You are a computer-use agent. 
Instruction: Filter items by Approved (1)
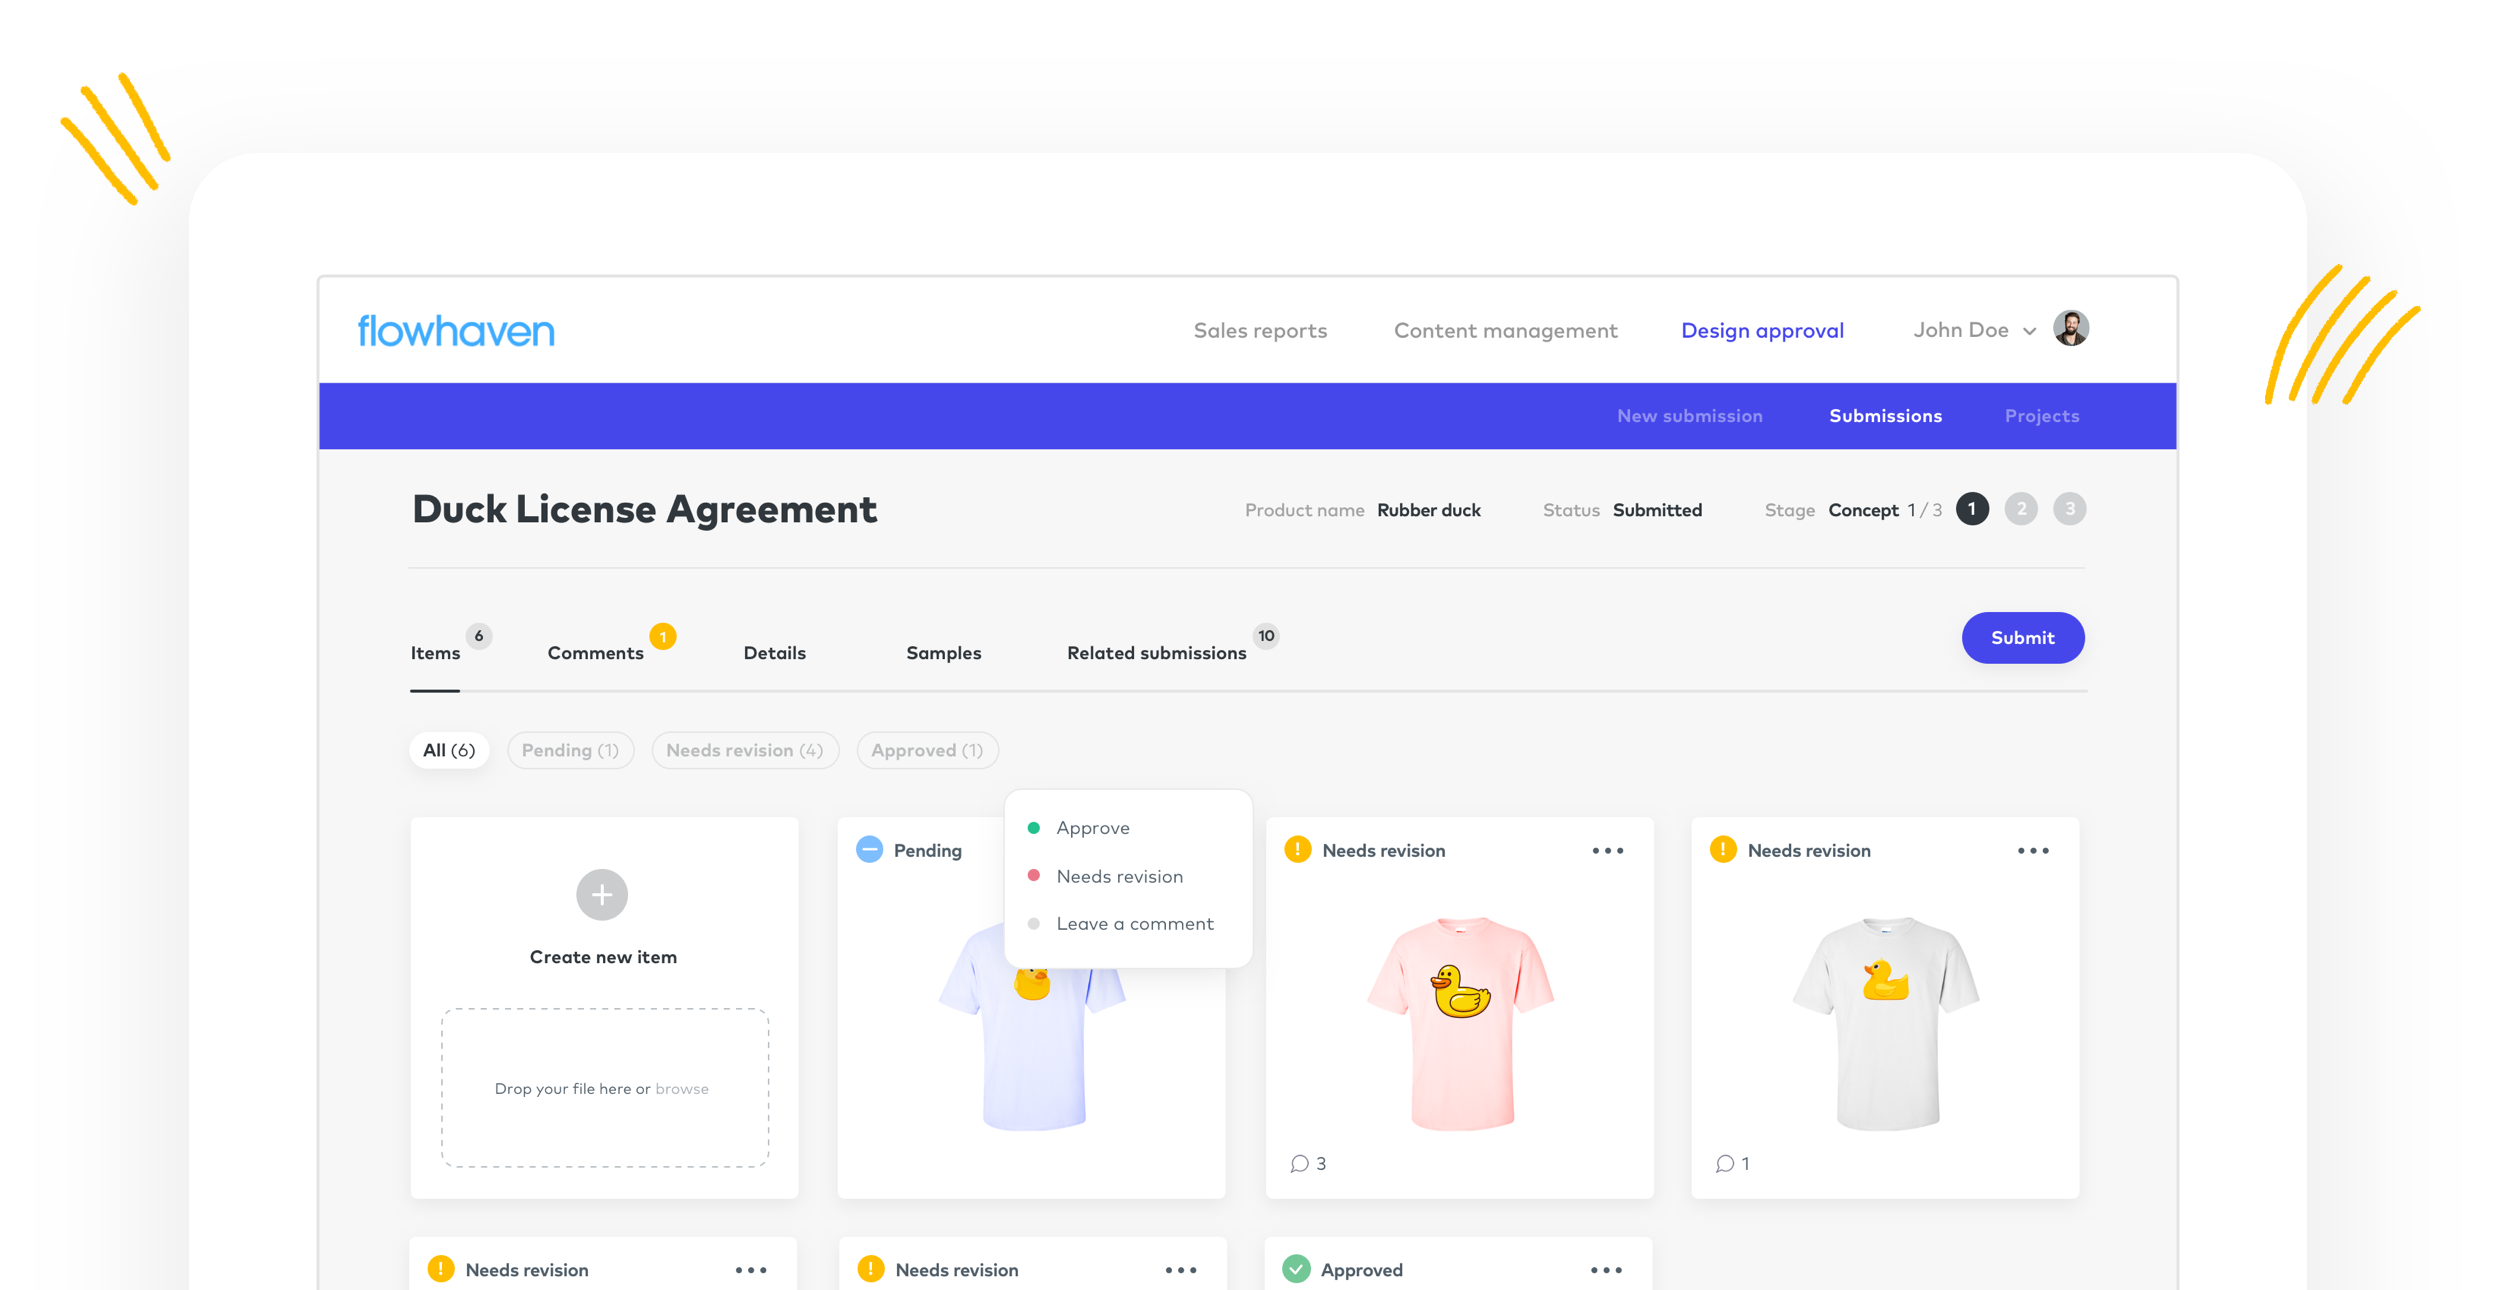[x=927, y=750]
